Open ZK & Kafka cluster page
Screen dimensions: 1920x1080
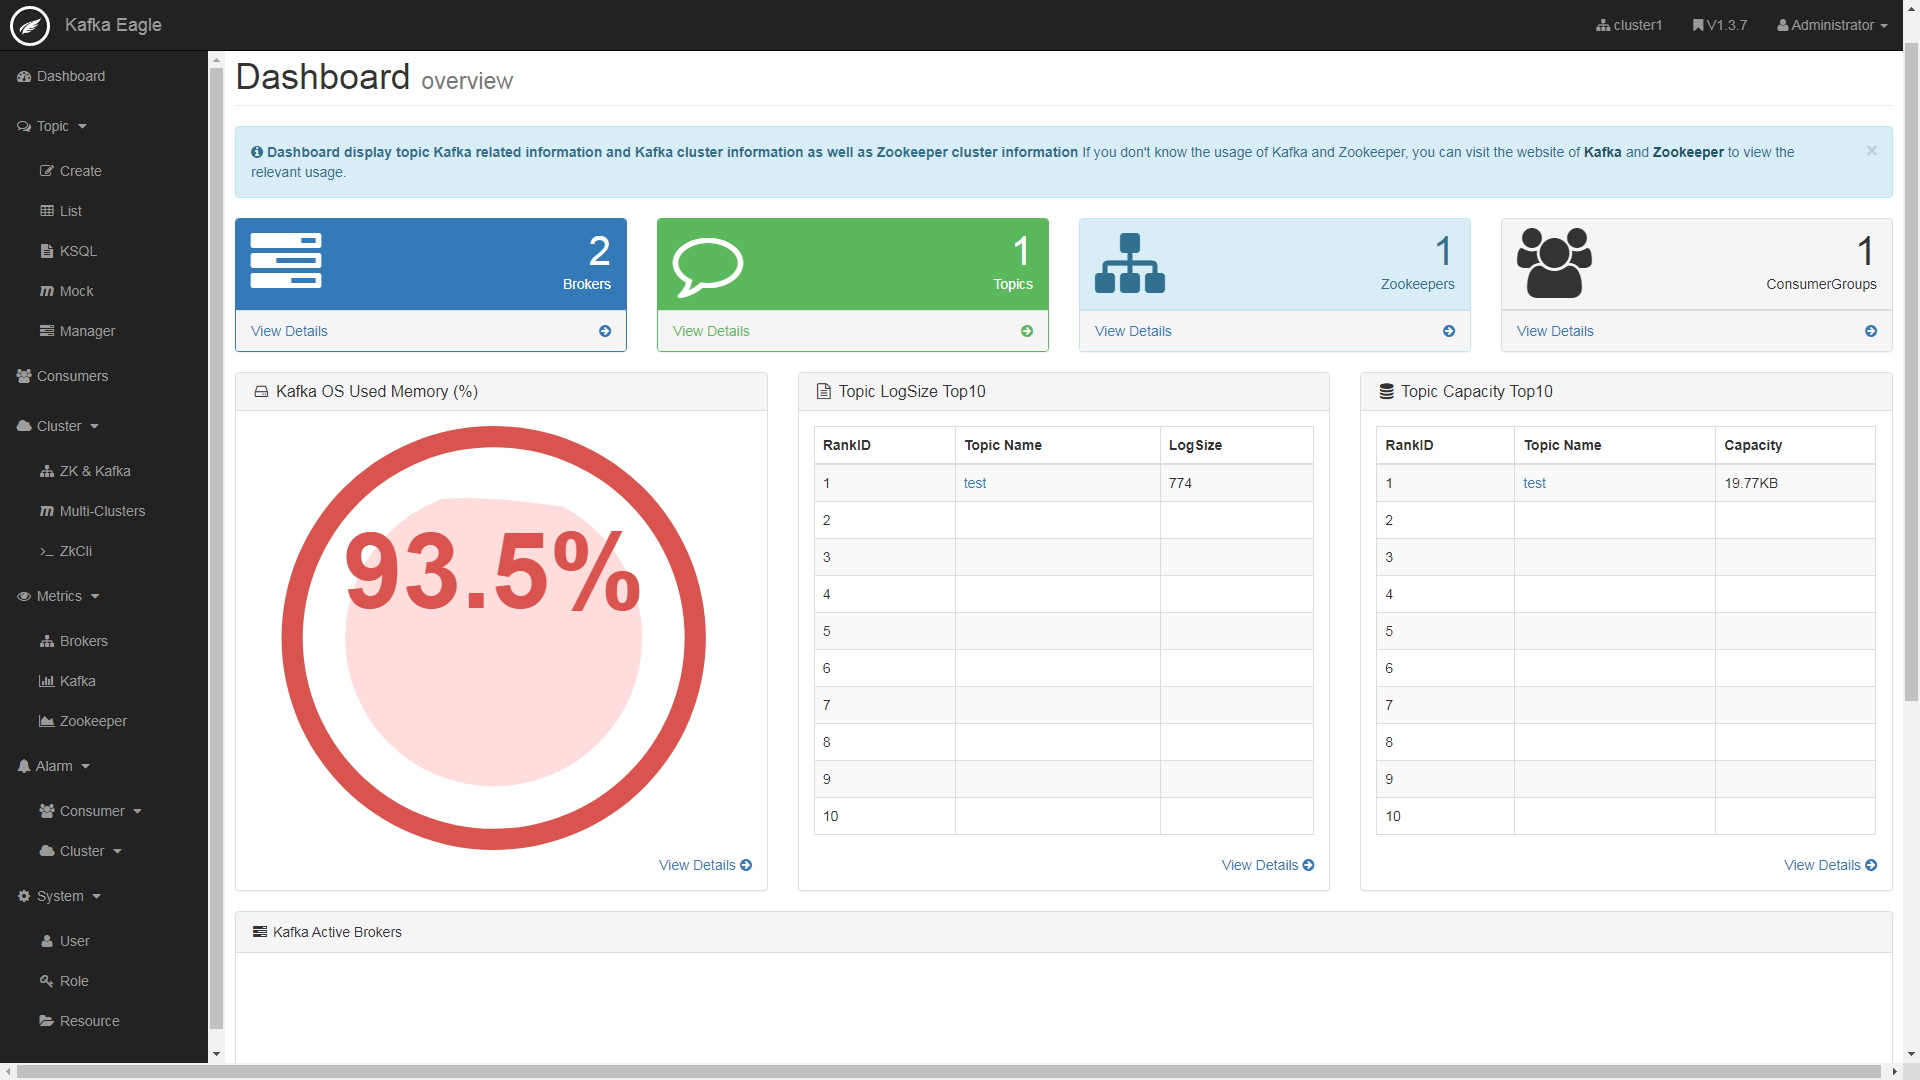click(x=94, y=471)
